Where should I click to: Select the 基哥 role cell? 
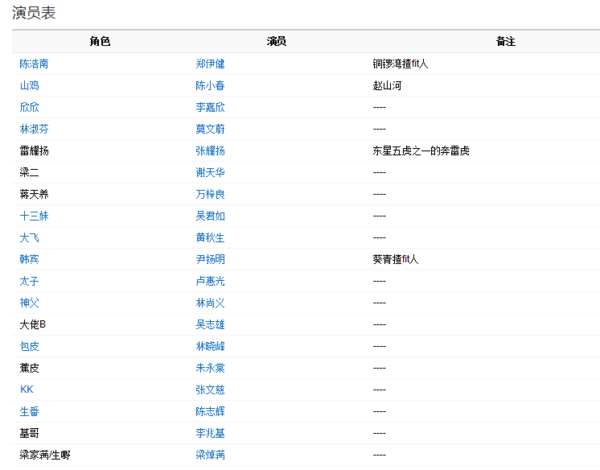coord(29,433)
